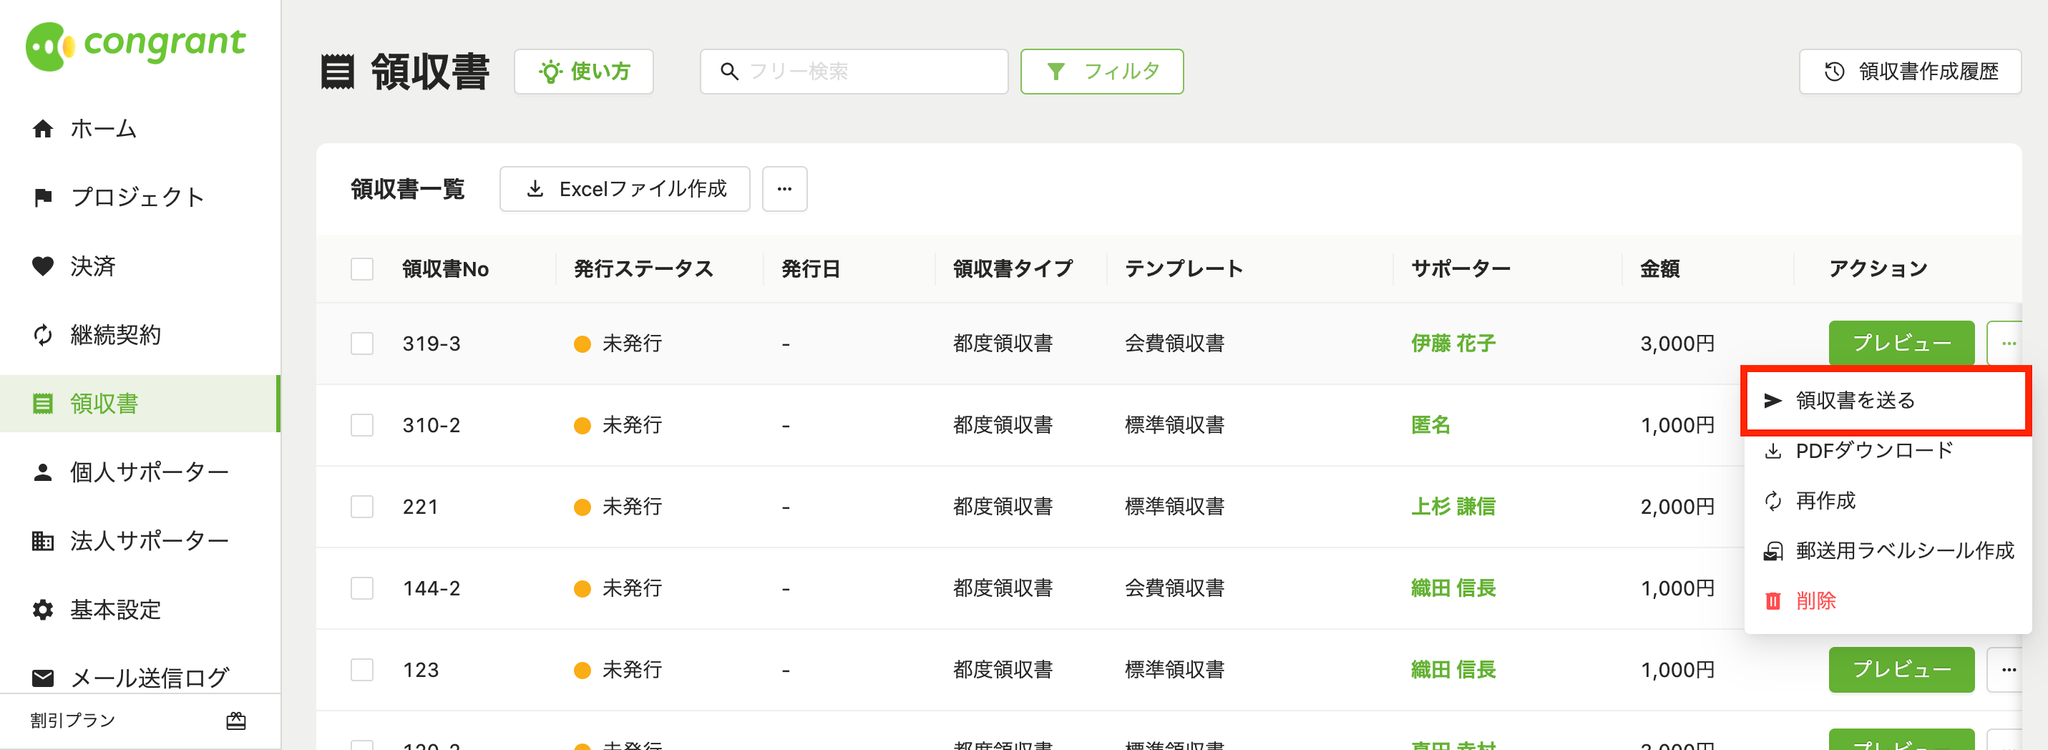This screenshot has width=2048, height=750.
Task: Select 削除 from the action menu
Action: (x=1887, y=601)
